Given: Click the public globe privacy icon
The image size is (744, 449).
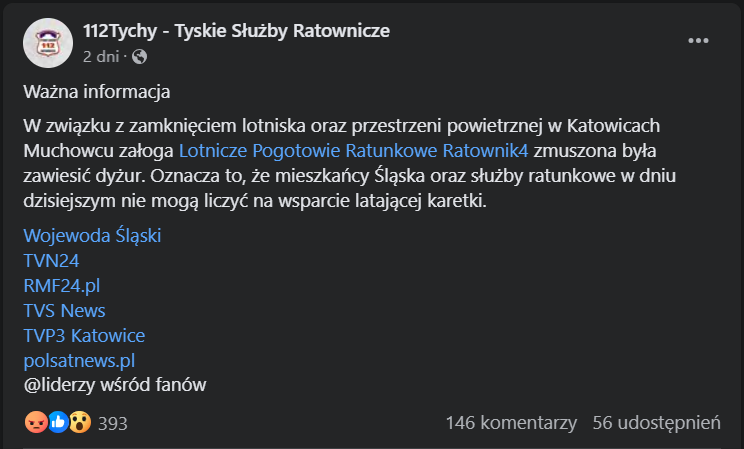Looking at the screenshot, I should point(139,56).
